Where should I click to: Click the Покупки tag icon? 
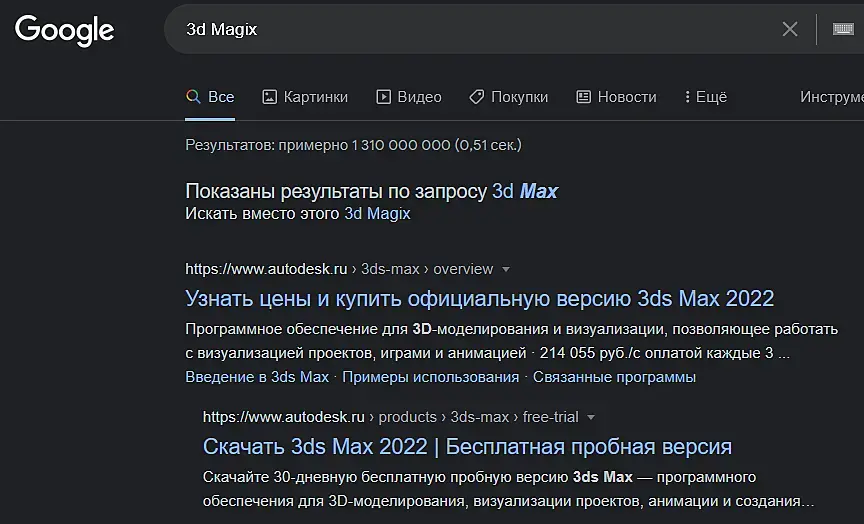pyautogui.click(x=477, y=97)
